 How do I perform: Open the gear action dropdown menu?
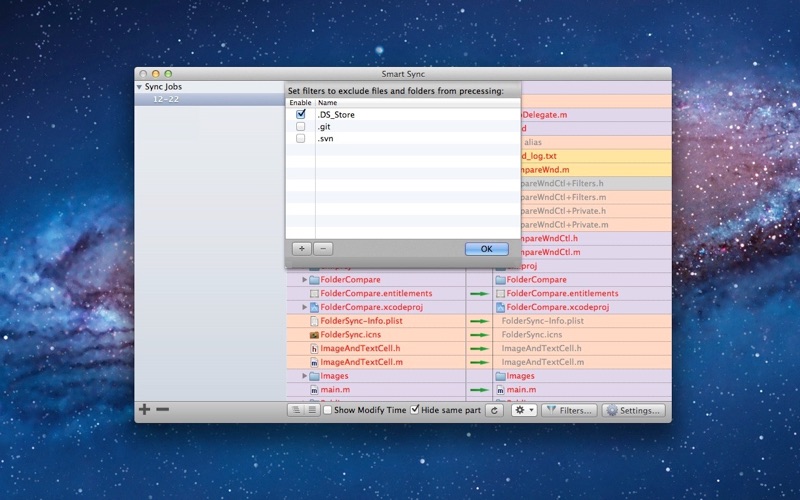pos(524,410)
